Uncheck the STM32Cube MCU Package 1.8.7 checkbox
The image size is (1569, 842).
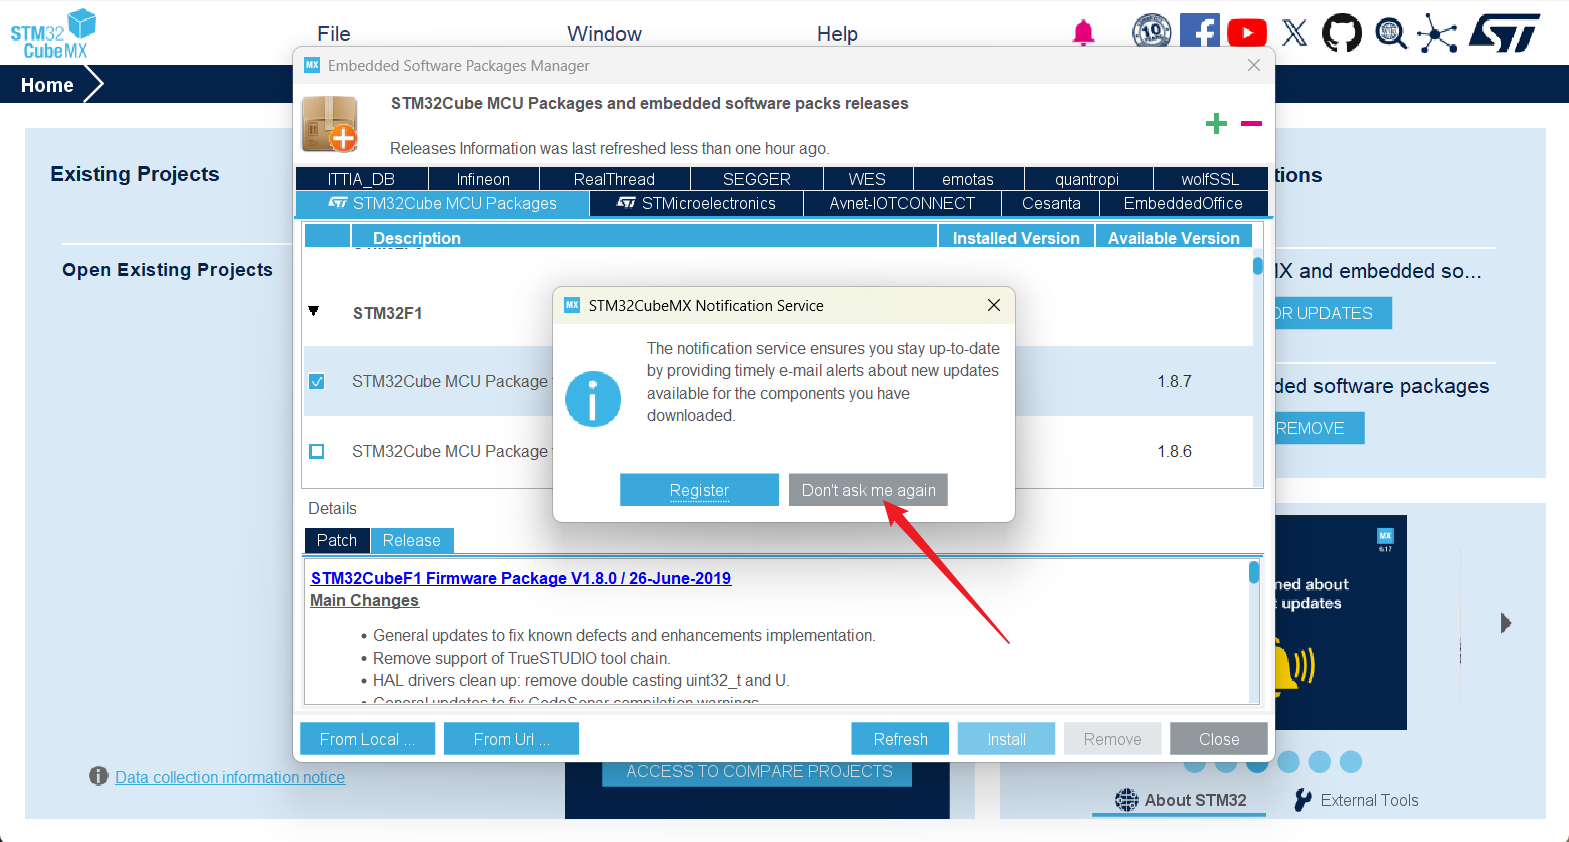(317, 381)
